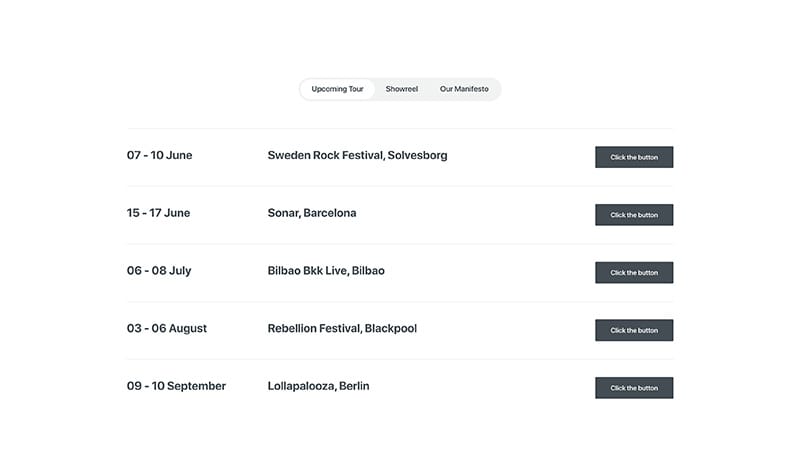Select the Rebellion Festival event name
The height and width of the screenshot is (469, 800).
tap(313, 329)
